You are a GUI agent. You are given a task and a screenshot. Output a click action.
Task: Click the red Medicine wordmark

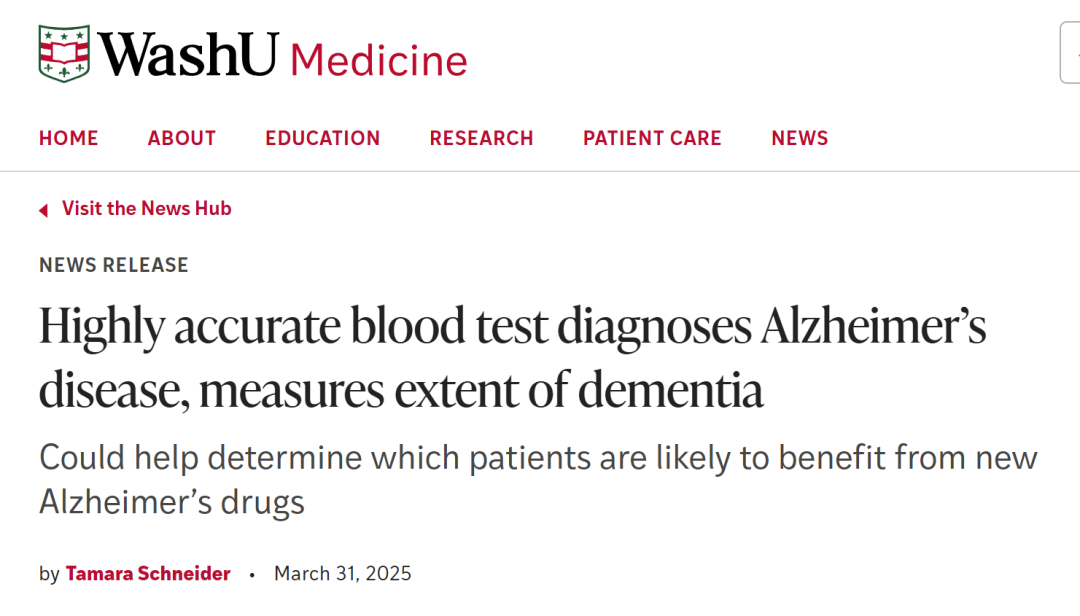pyautogui.click(x=379, y=60)
